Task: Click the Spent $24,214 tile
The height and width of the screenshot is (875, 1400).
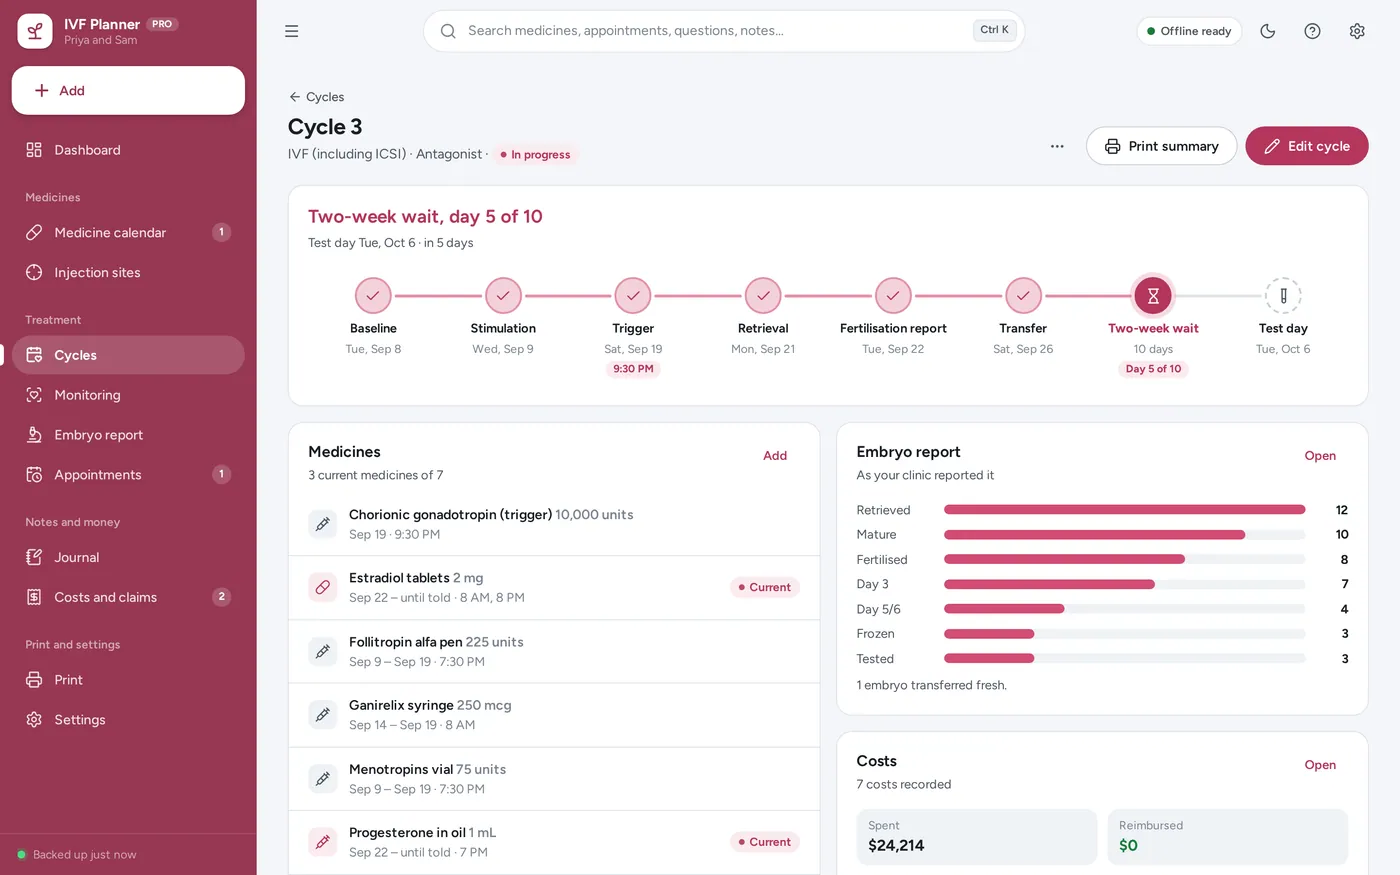Action: pos(977,837)
